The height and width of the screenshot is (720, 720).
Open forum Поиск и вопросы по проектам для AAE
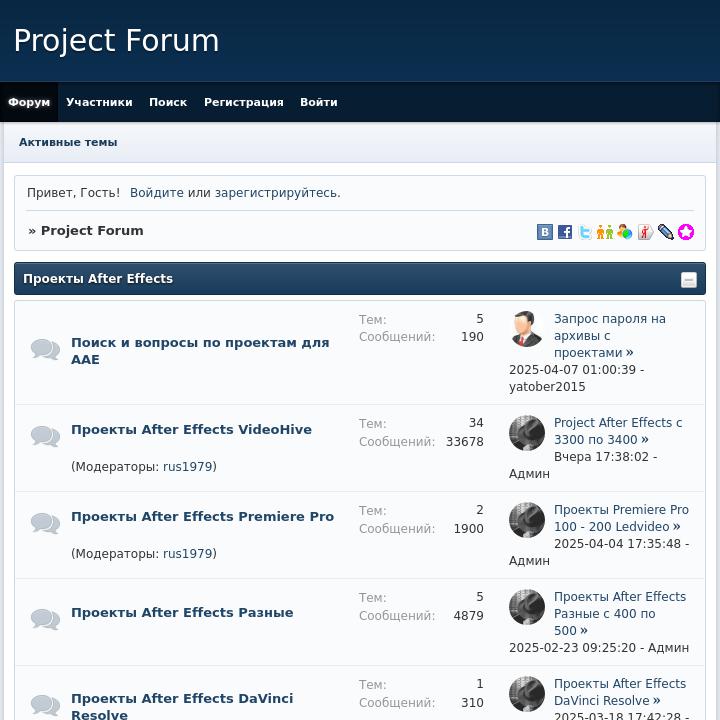tap(200, 351)
